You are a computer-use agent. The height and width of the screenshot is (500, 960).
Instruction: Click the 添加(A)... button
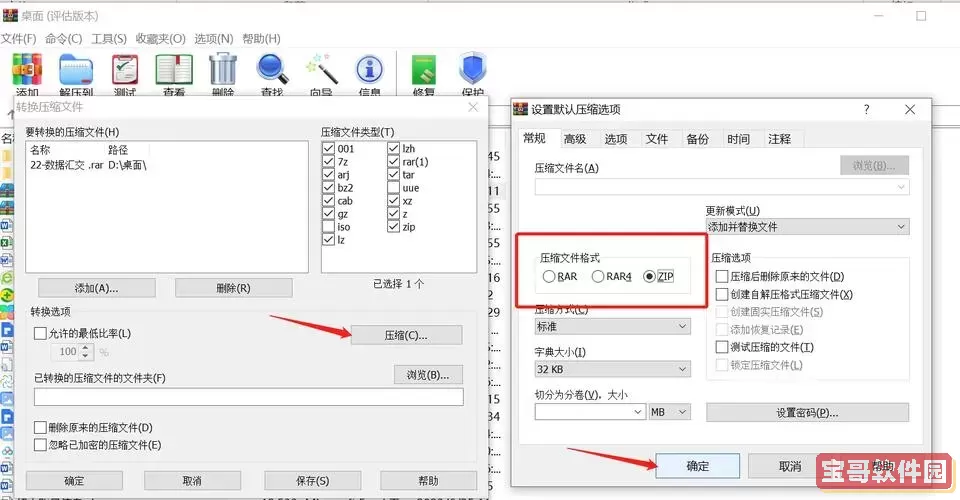[97, 288]
